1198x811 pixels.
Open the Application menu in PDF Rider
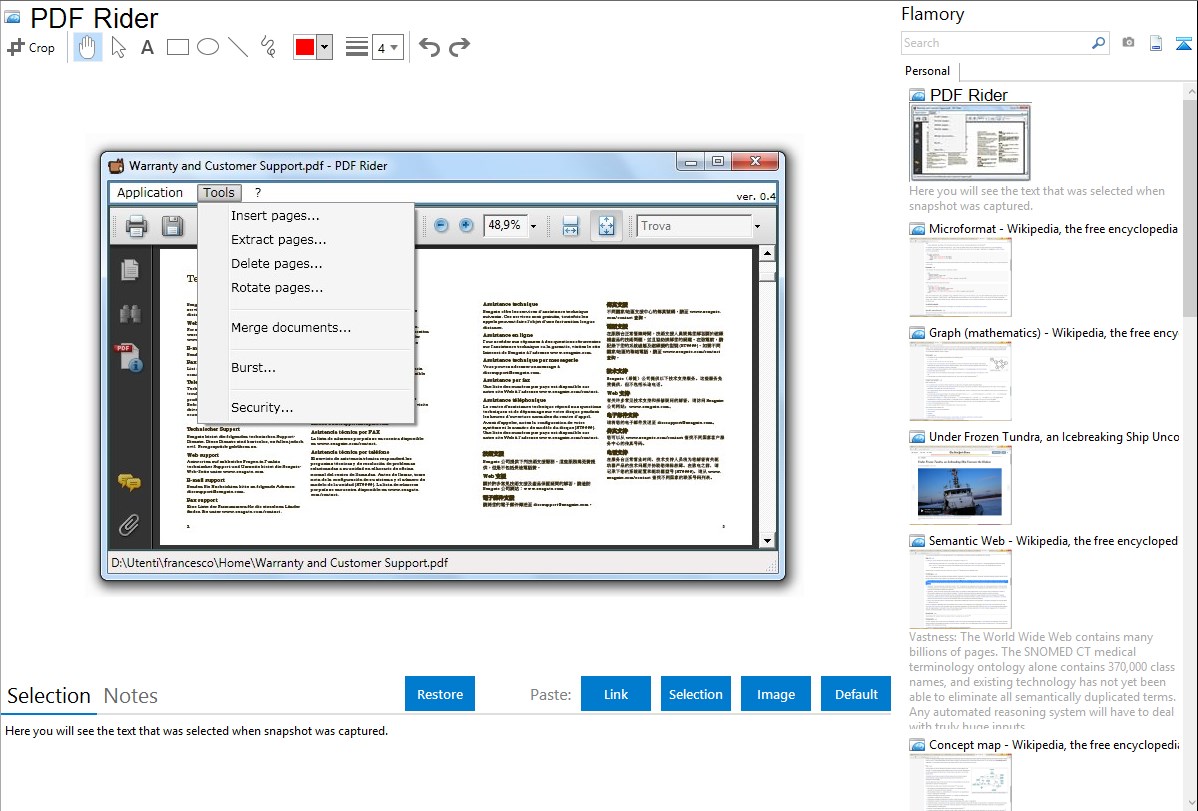pyautogui.click(x=150, y=193)
